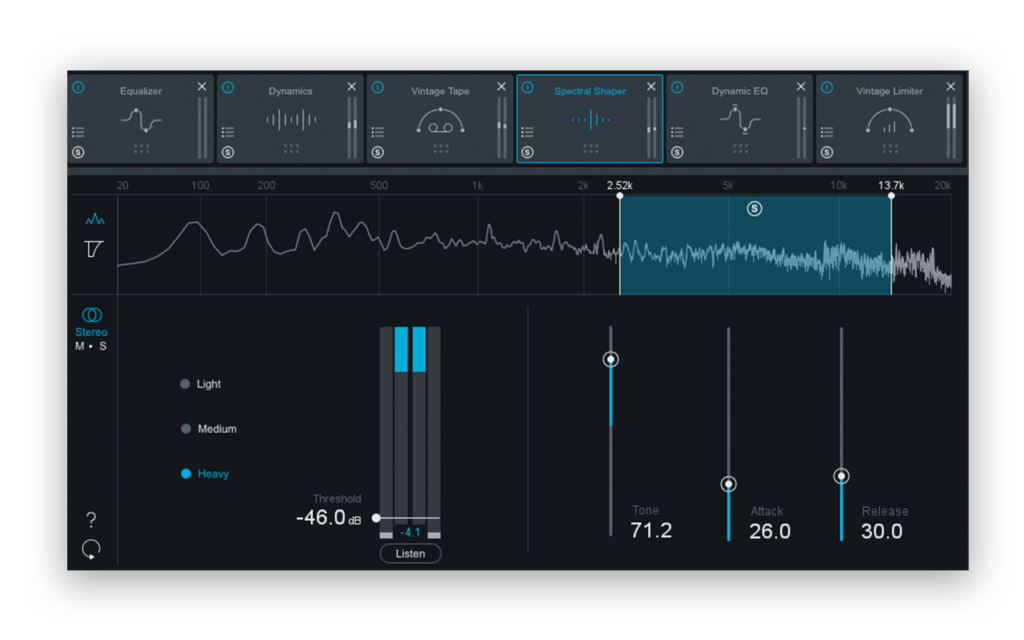Click the -46.0 dB threshold value

pyautogui.click(x=328, y=517)
